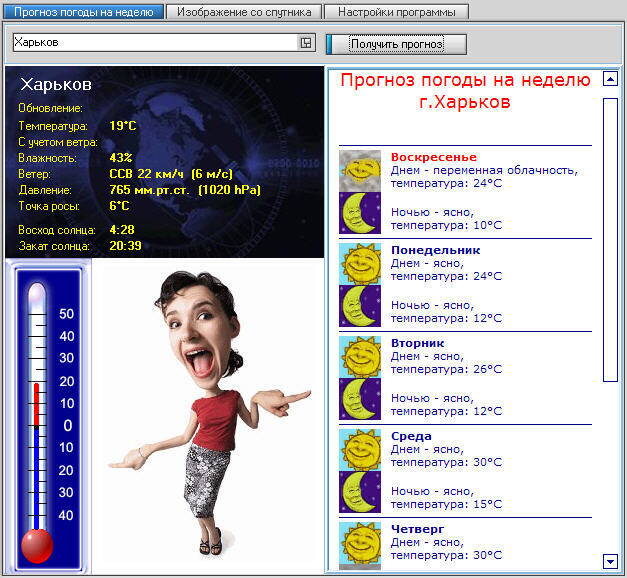Image resolution: width=627 pixels, height=578 pixels.
Task: Open the Настройки программы tab
Action: point(396,12)
